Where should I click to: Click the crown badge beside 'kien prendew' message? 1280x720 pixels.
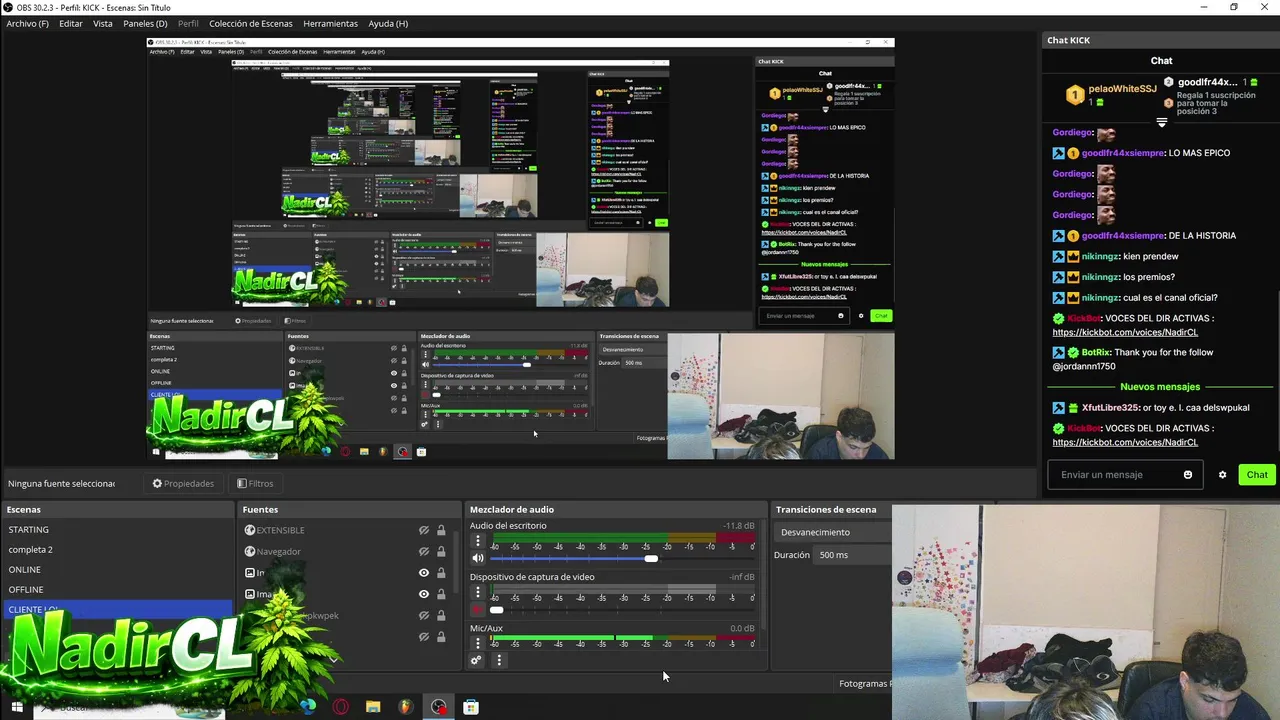click(x=1073, y=257)
